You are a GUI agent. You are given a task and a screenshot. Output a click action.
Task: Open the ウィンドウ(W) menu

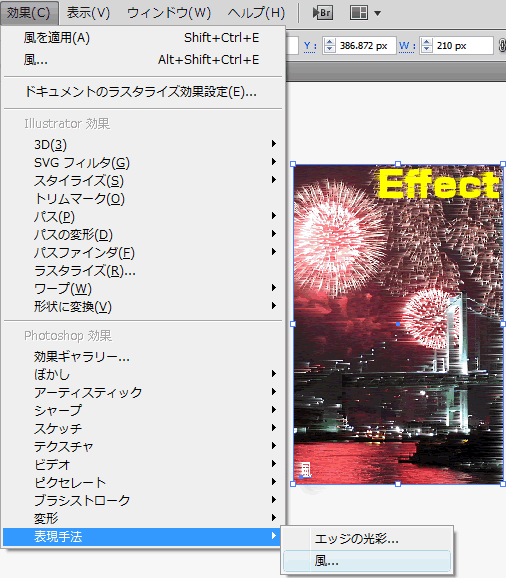[169, 13]
